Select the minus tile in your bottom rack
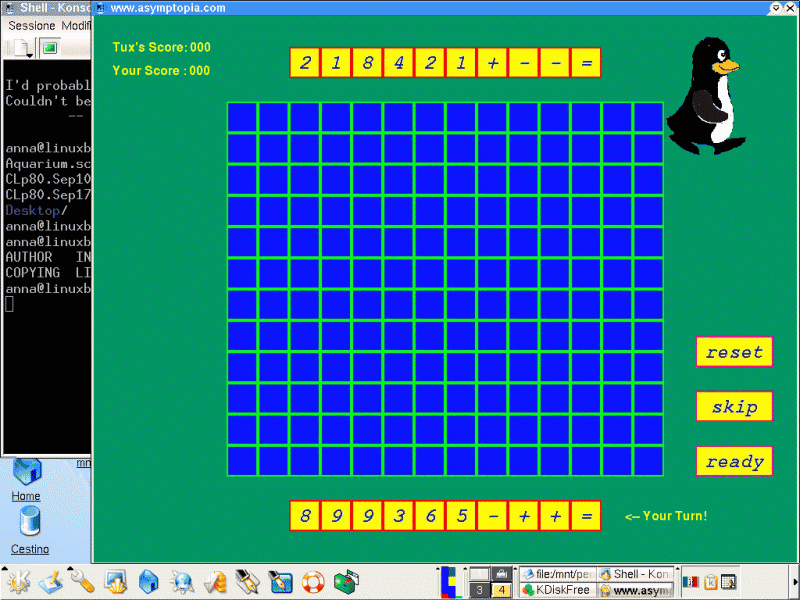This screenshot has height=600, width=800. pos(492,516)
